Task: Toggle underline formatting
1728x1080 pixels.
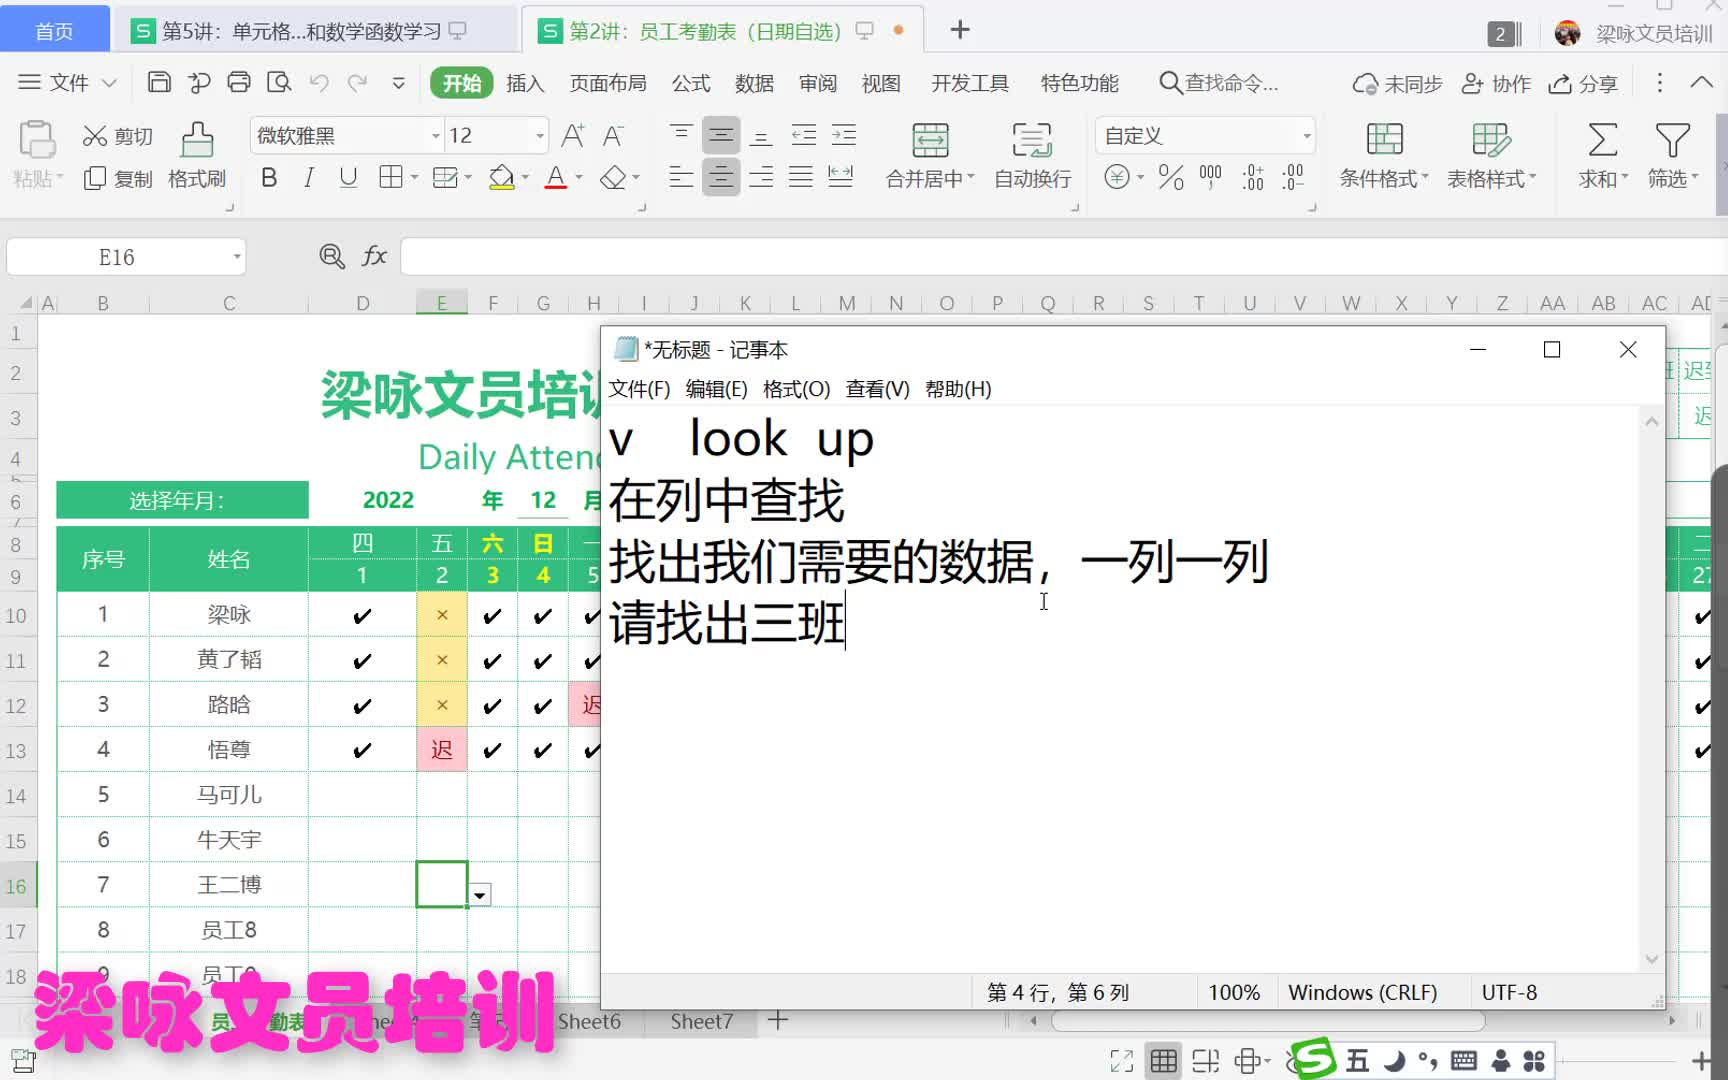Action: click(x=347, y=177)
